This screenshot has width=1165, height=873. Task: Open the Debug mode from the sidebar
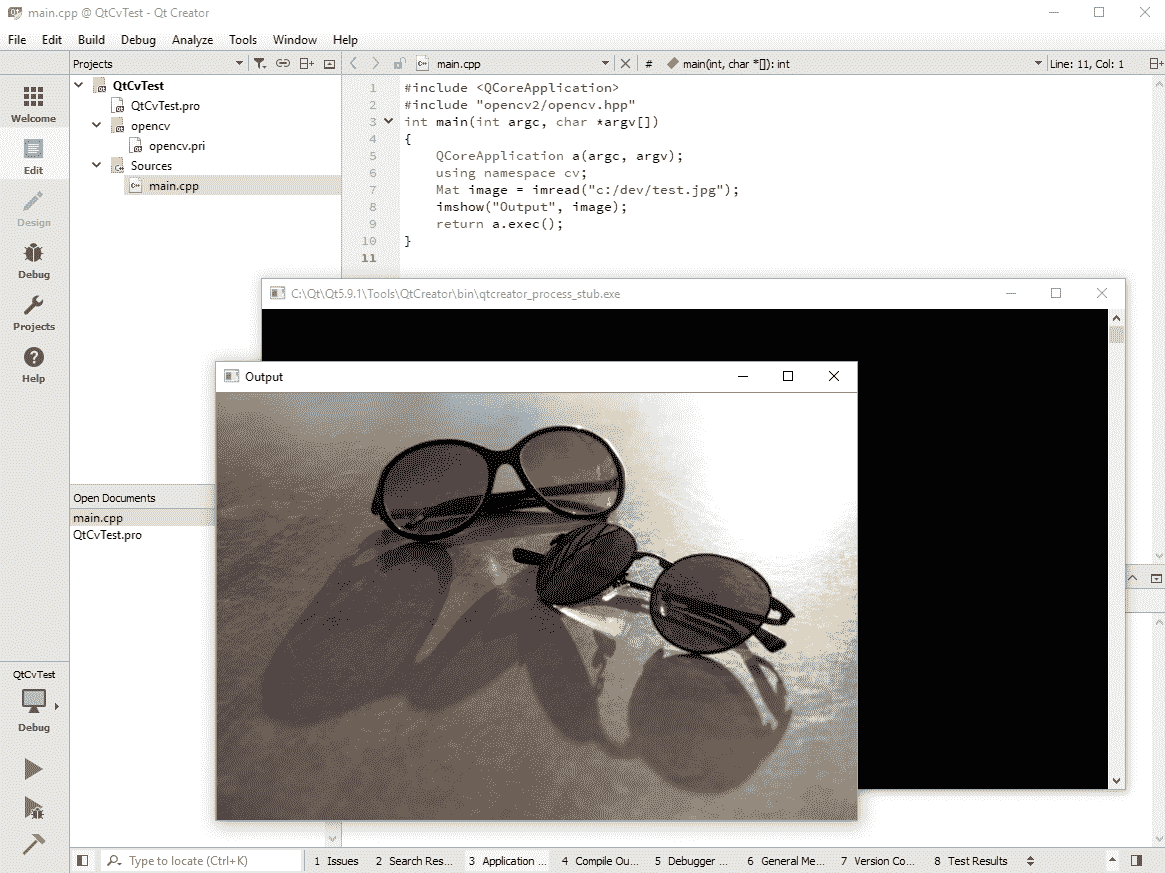click(x=33, y=259)
